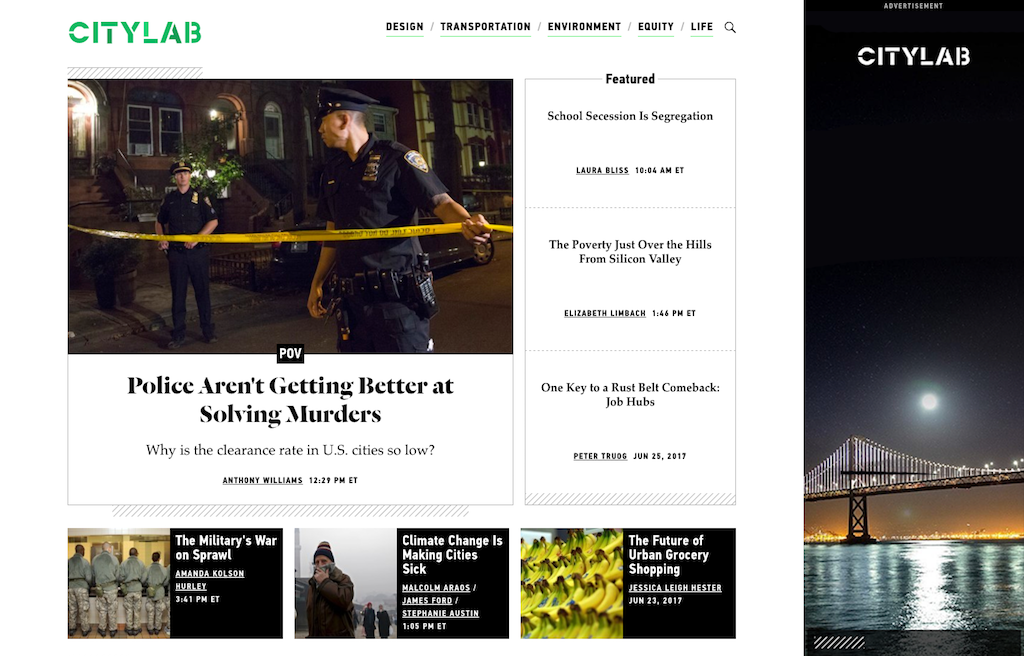Image resolution: width=1024 pixels, height=656 pixels.
Task: View author Anthony Williams's page
Action: (x=262, y=481)
